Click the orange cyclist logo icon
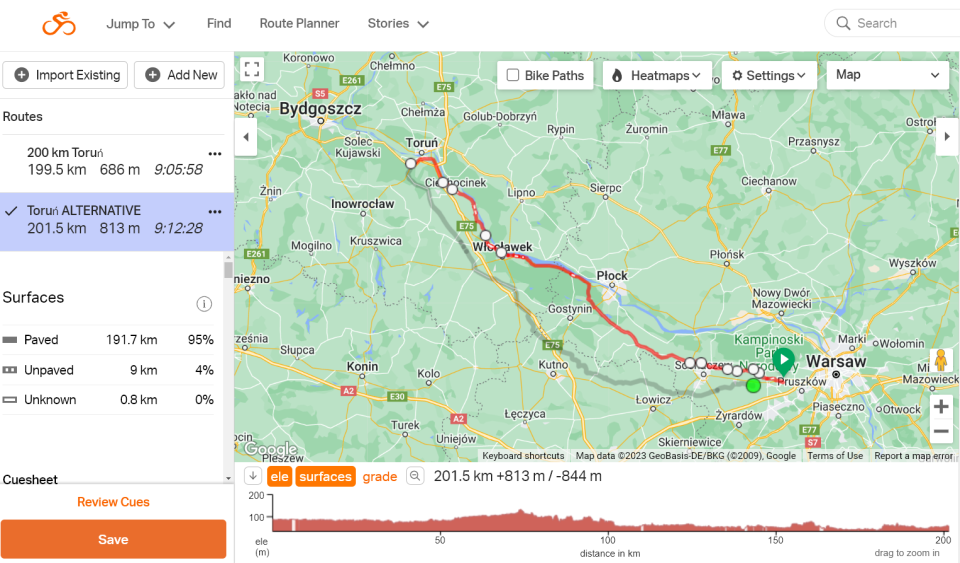960x563 pixels. (59, 24)
